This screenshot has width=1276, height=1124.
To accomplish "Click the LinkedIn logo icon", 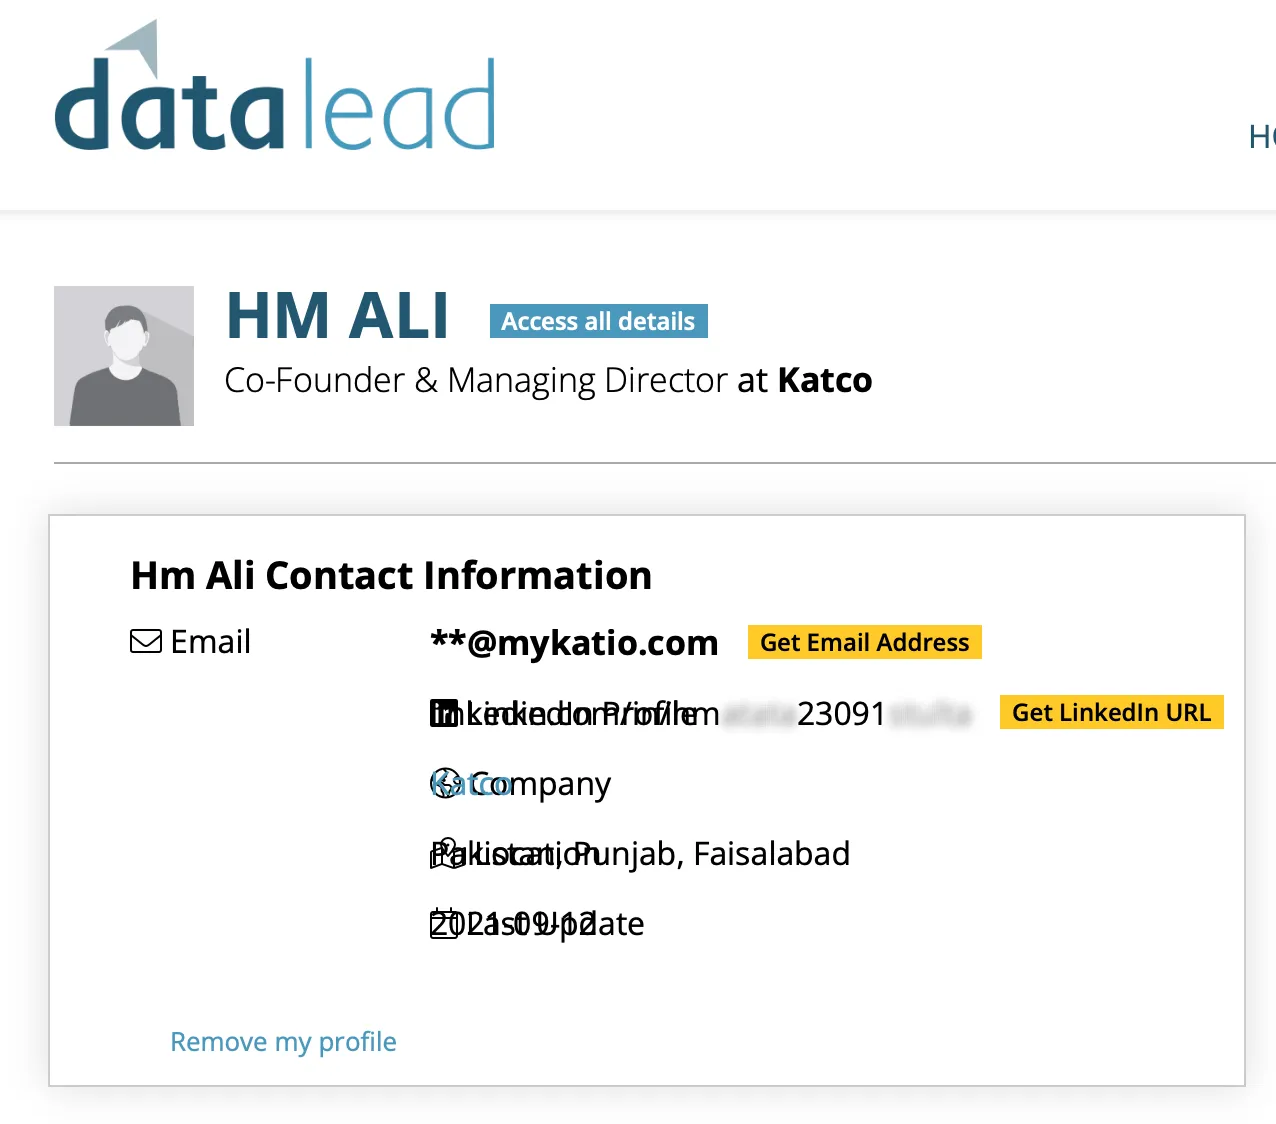I will [443, 713].
